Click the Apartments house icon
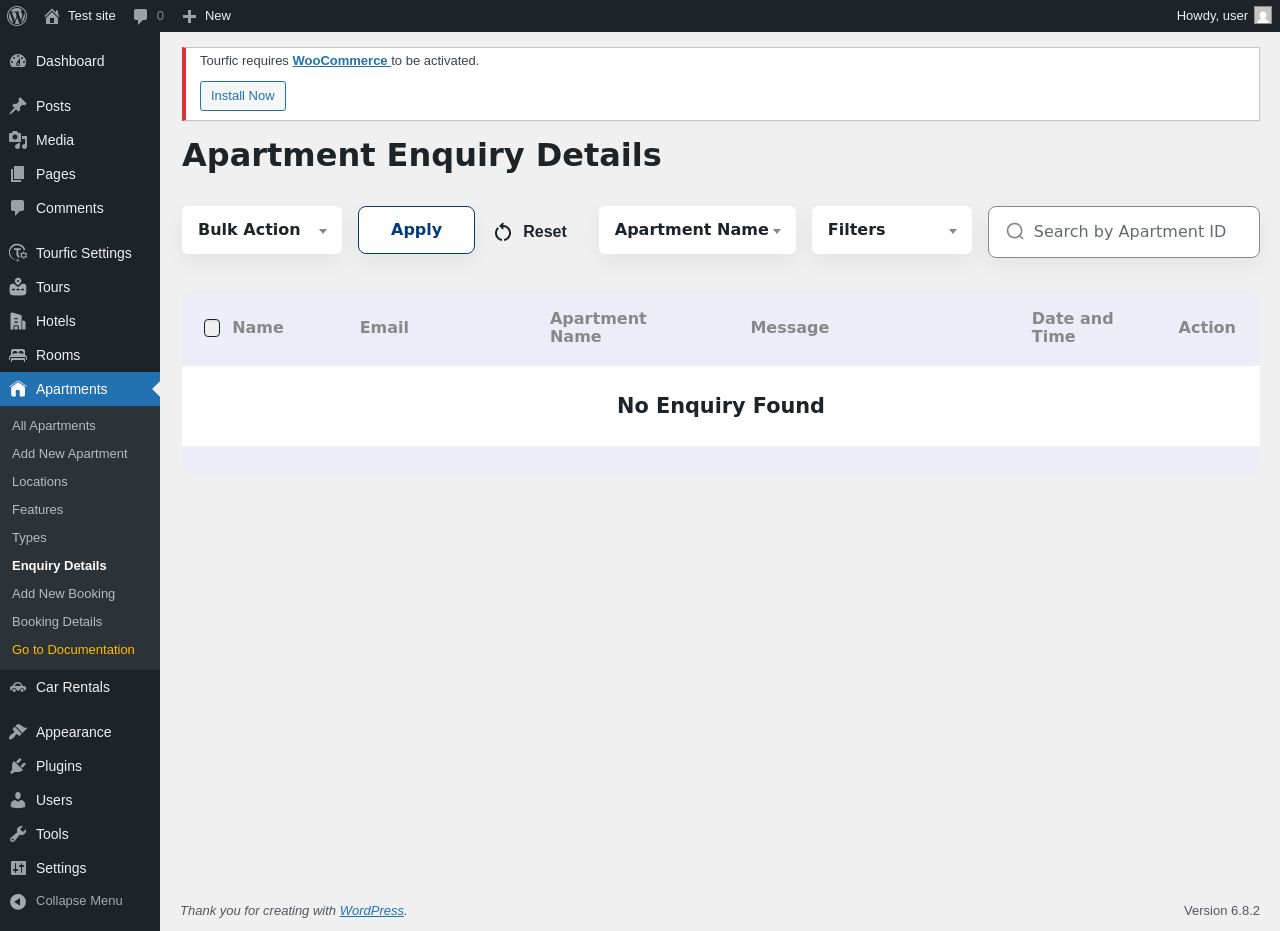1280x931 pixels. point(18,389)
